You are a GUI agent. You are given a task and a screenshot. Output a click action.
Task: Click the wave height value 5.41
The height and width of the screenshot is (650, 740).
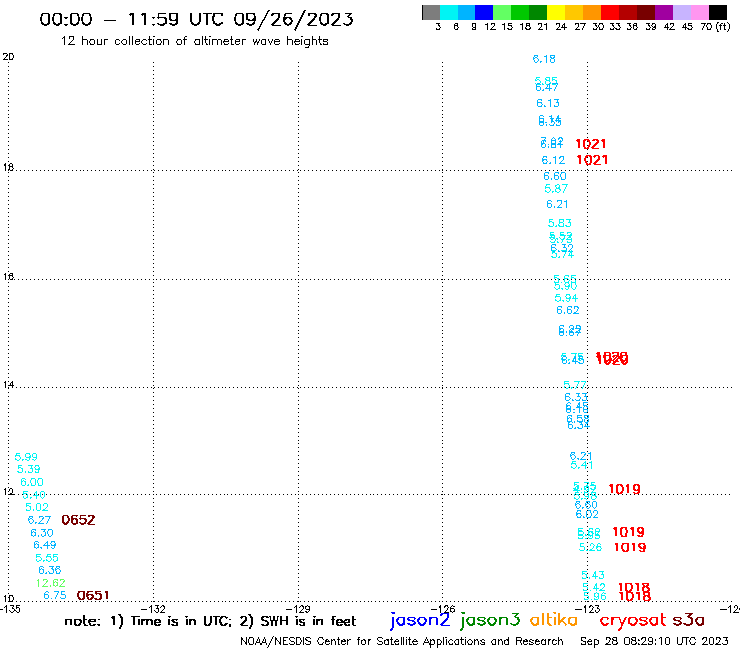pos(582,465)
